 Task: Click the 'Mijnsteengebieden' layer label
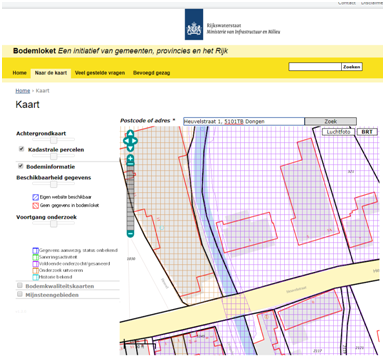pos(52,295)
